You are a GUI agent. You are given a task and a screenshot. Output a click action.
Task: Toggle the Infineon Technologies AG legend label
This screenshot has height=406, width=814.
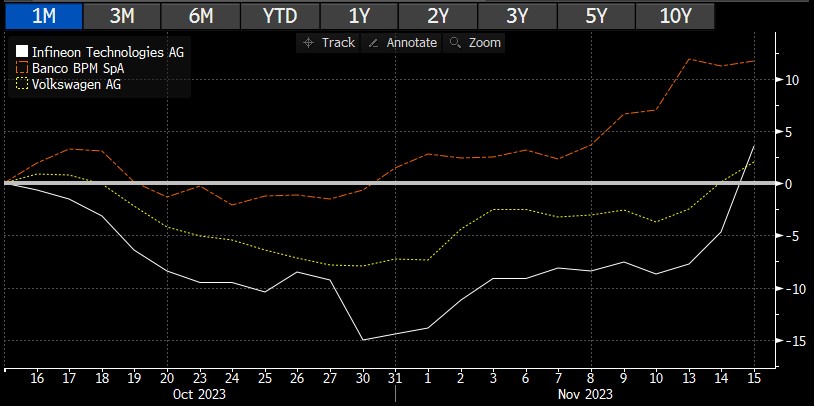pos(109,52)
